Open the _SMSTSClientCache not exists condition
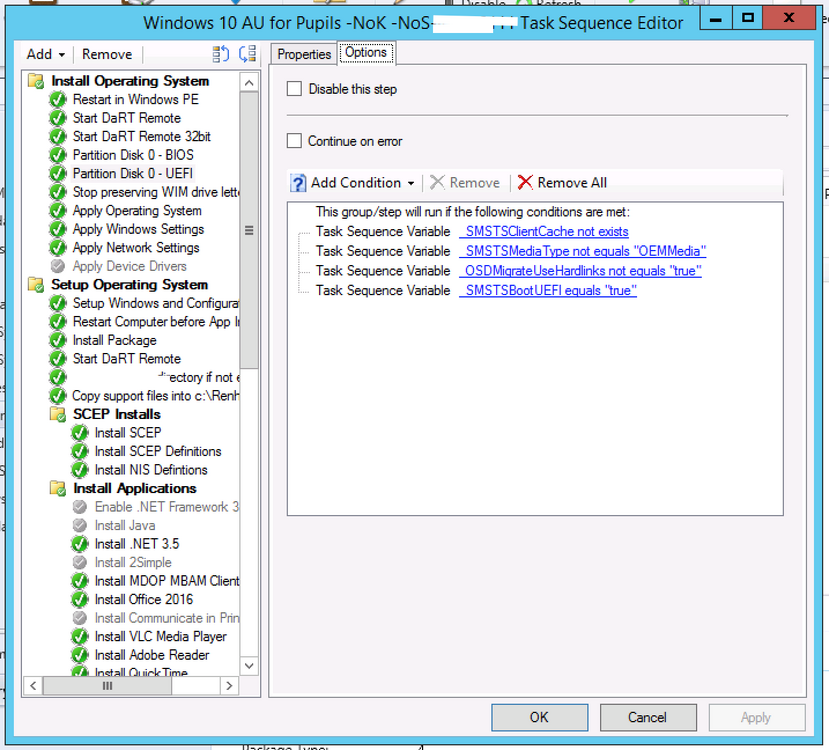 [544, 232]
